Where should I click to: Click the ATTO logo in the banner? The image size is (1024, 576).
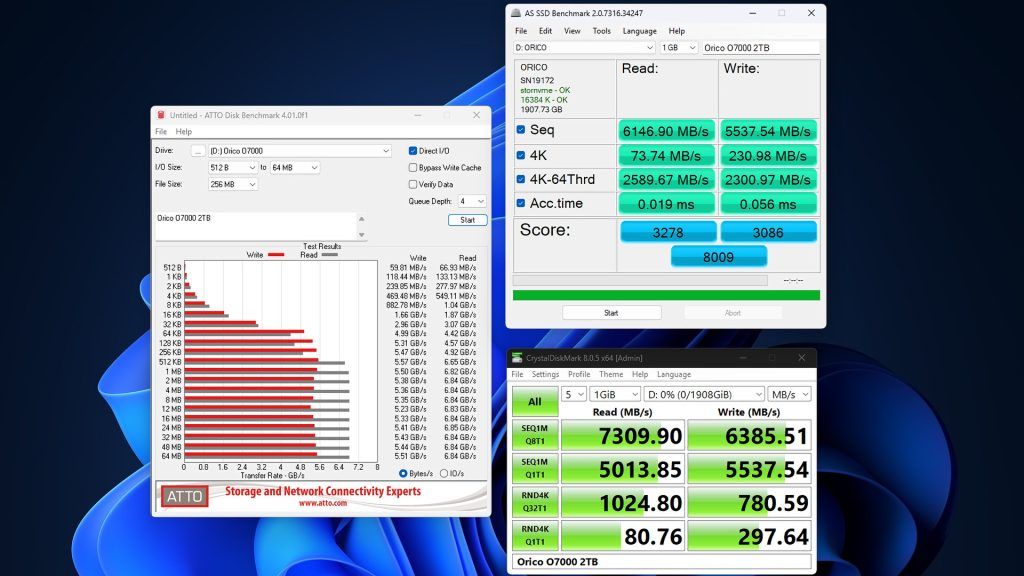click(184, 496)
